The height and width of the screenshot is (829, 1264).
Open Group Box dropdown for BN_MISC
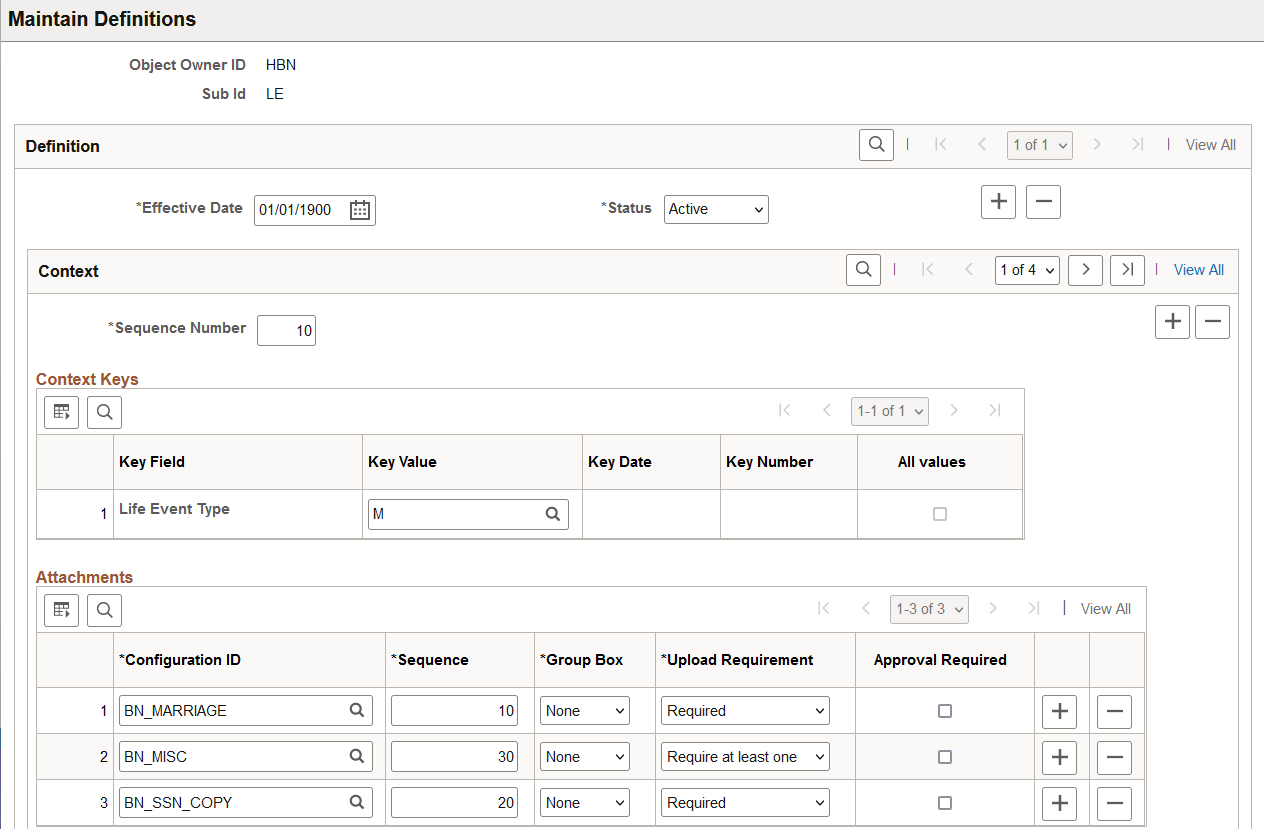pyautogui.click(x=585, y=757)
